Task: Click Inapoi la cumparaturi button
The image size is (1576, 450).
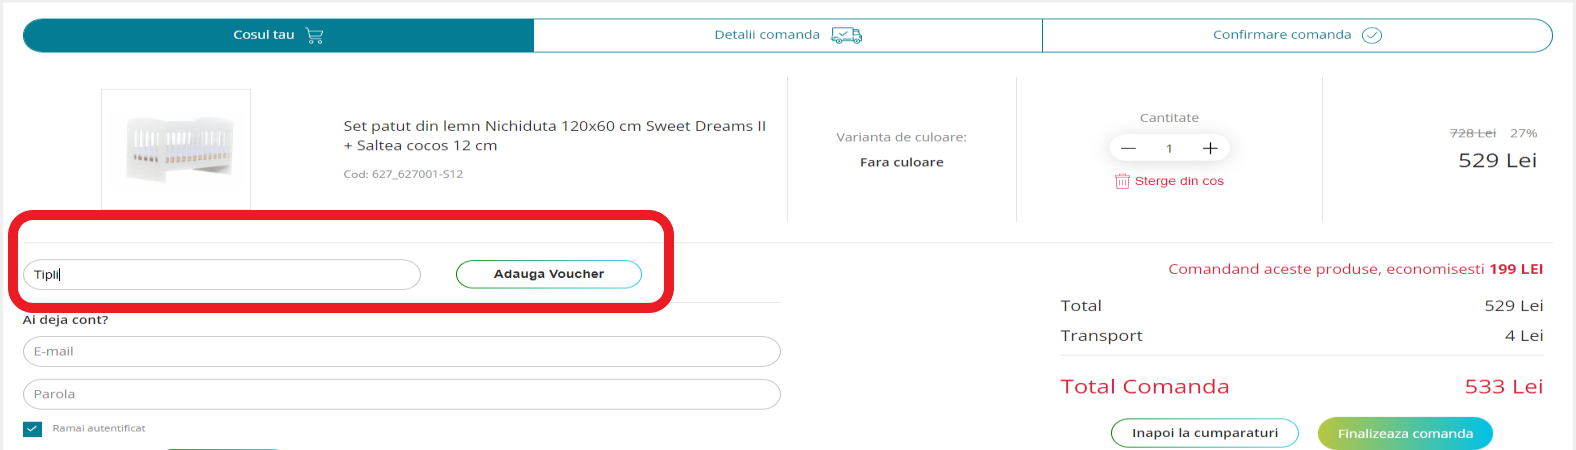Action: tap(1204, 433)
